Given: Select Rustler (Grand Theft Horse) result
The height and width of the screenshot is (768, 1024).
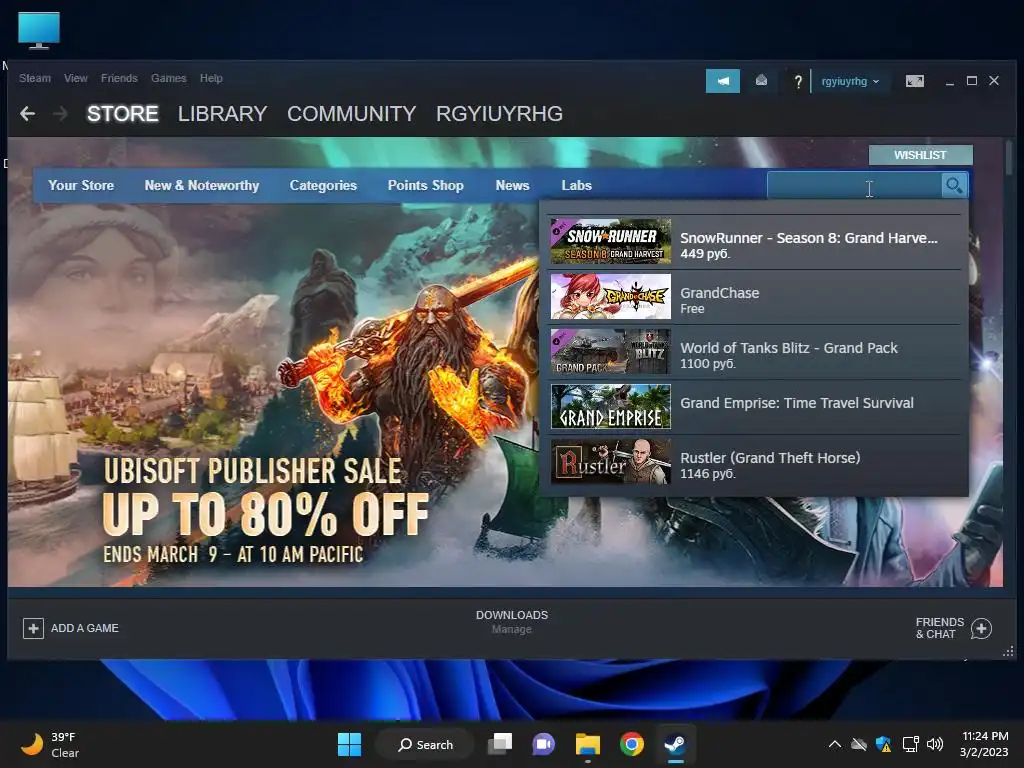Looking at the screenshot, I should (754, 462).
